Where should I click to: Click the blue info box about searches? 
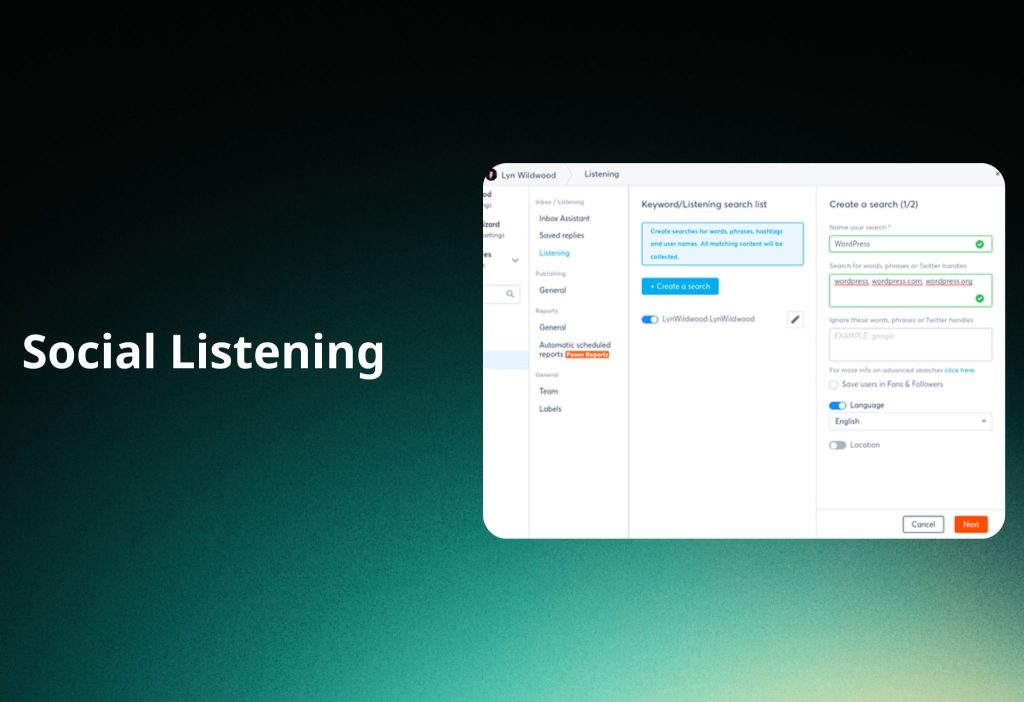point(722,244)
